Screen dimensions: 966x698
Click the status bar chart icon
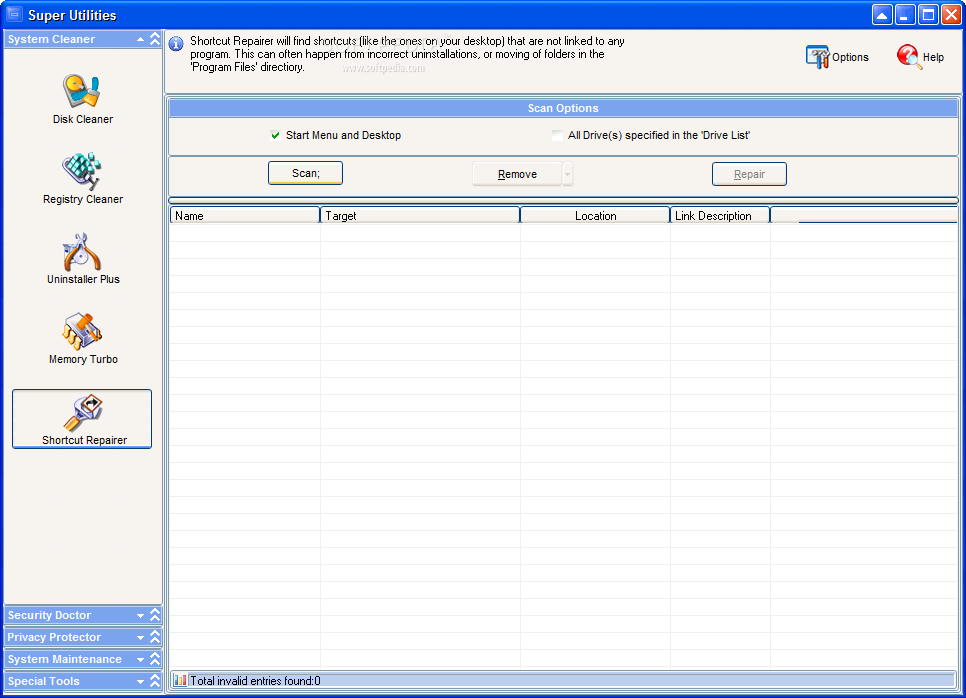(x=180, y=680)
